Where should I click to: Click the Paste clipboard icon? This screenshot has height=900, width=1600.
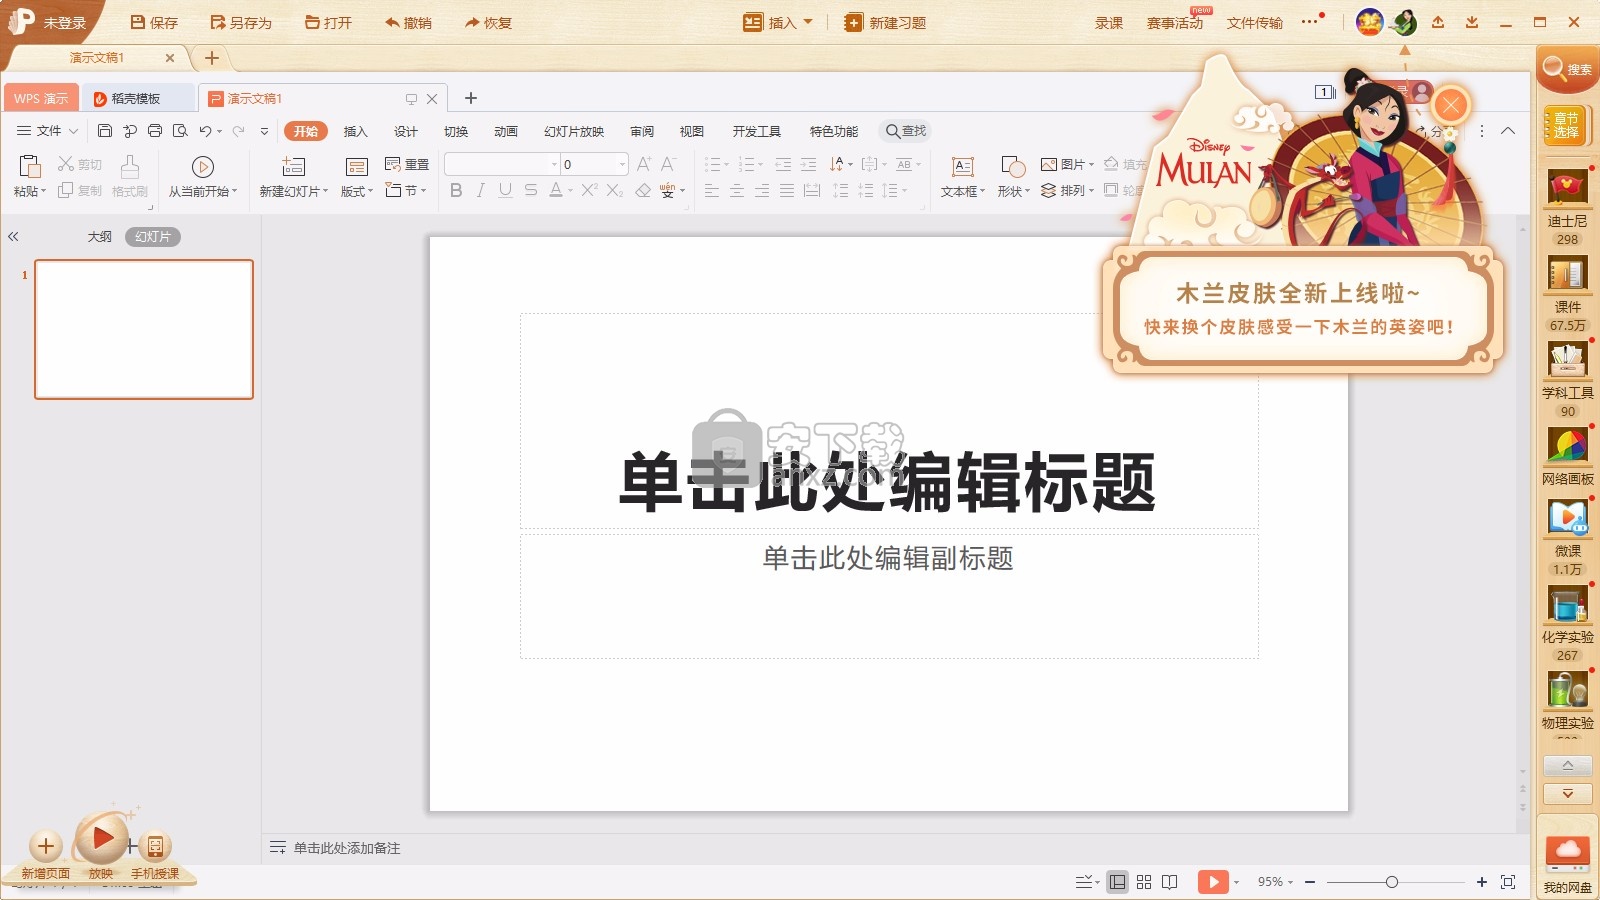(x=30, y=167)
